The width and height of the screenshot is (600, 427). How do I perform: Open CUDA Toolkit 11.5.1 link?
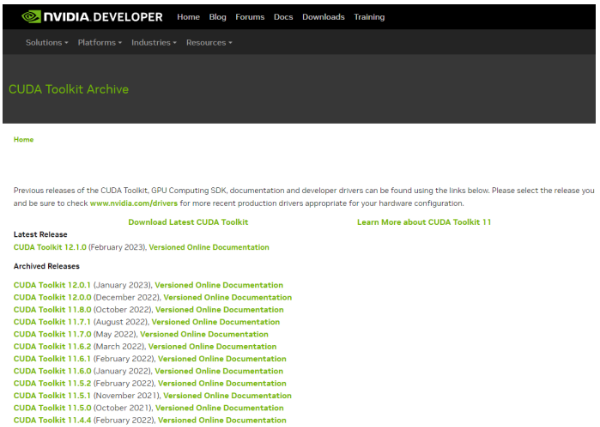(52, 395)
